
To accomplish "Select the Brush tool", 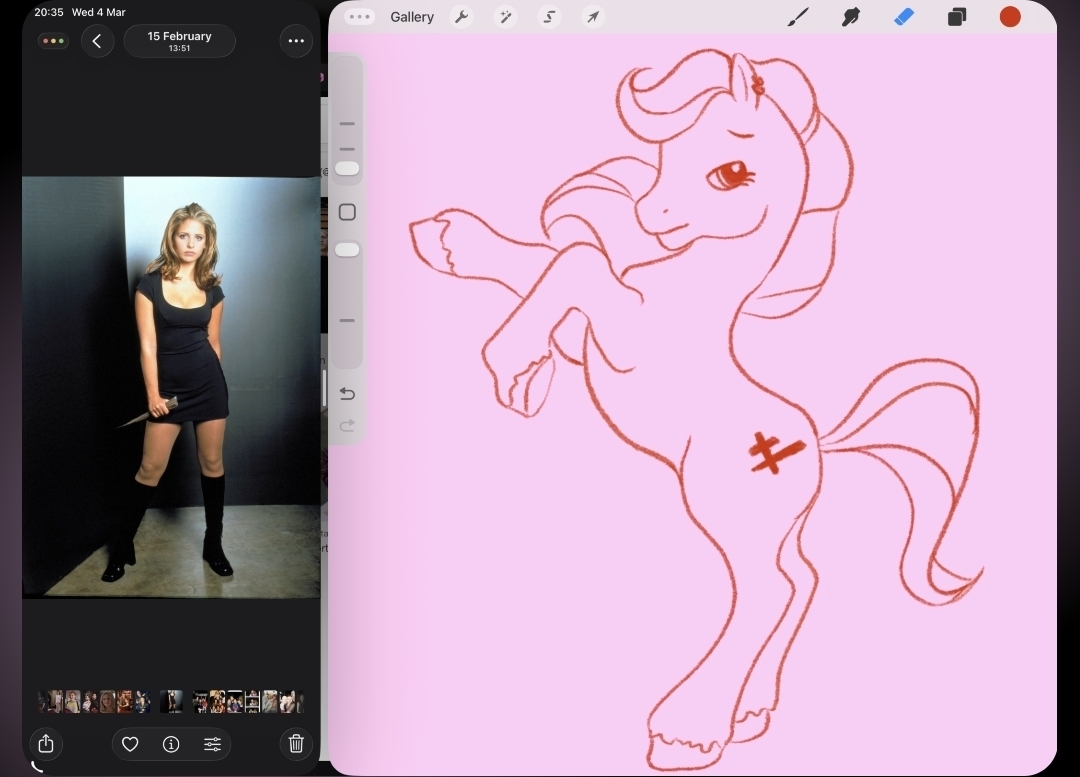I will tap(798, 17).
